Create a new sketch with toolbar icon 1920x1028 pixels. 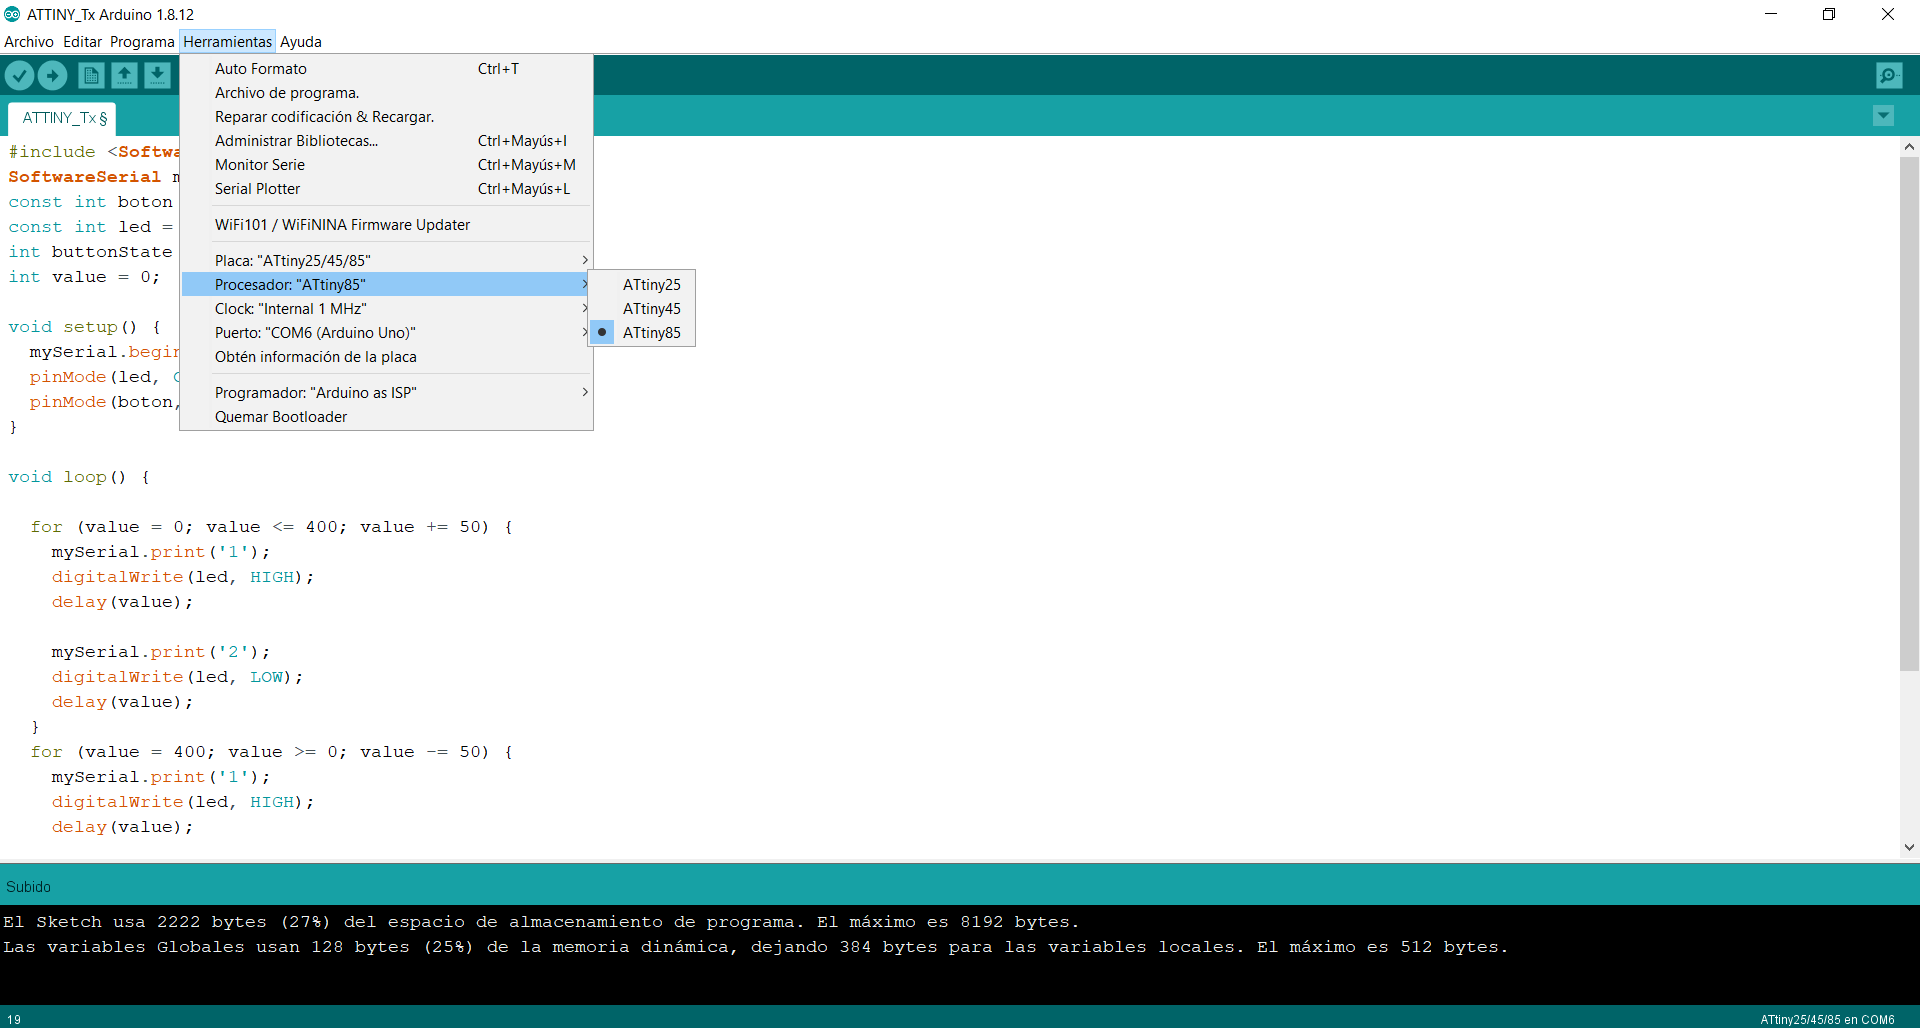tap(91, 75)
